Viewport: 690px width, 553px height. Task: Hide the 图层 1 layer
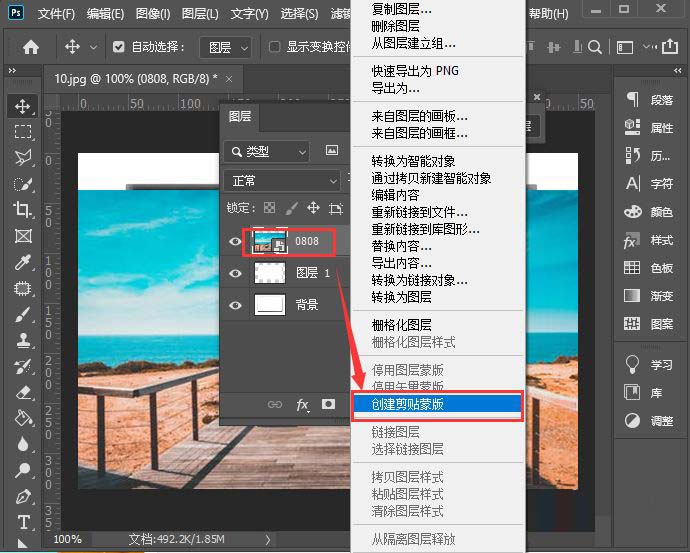click(235, 273)
